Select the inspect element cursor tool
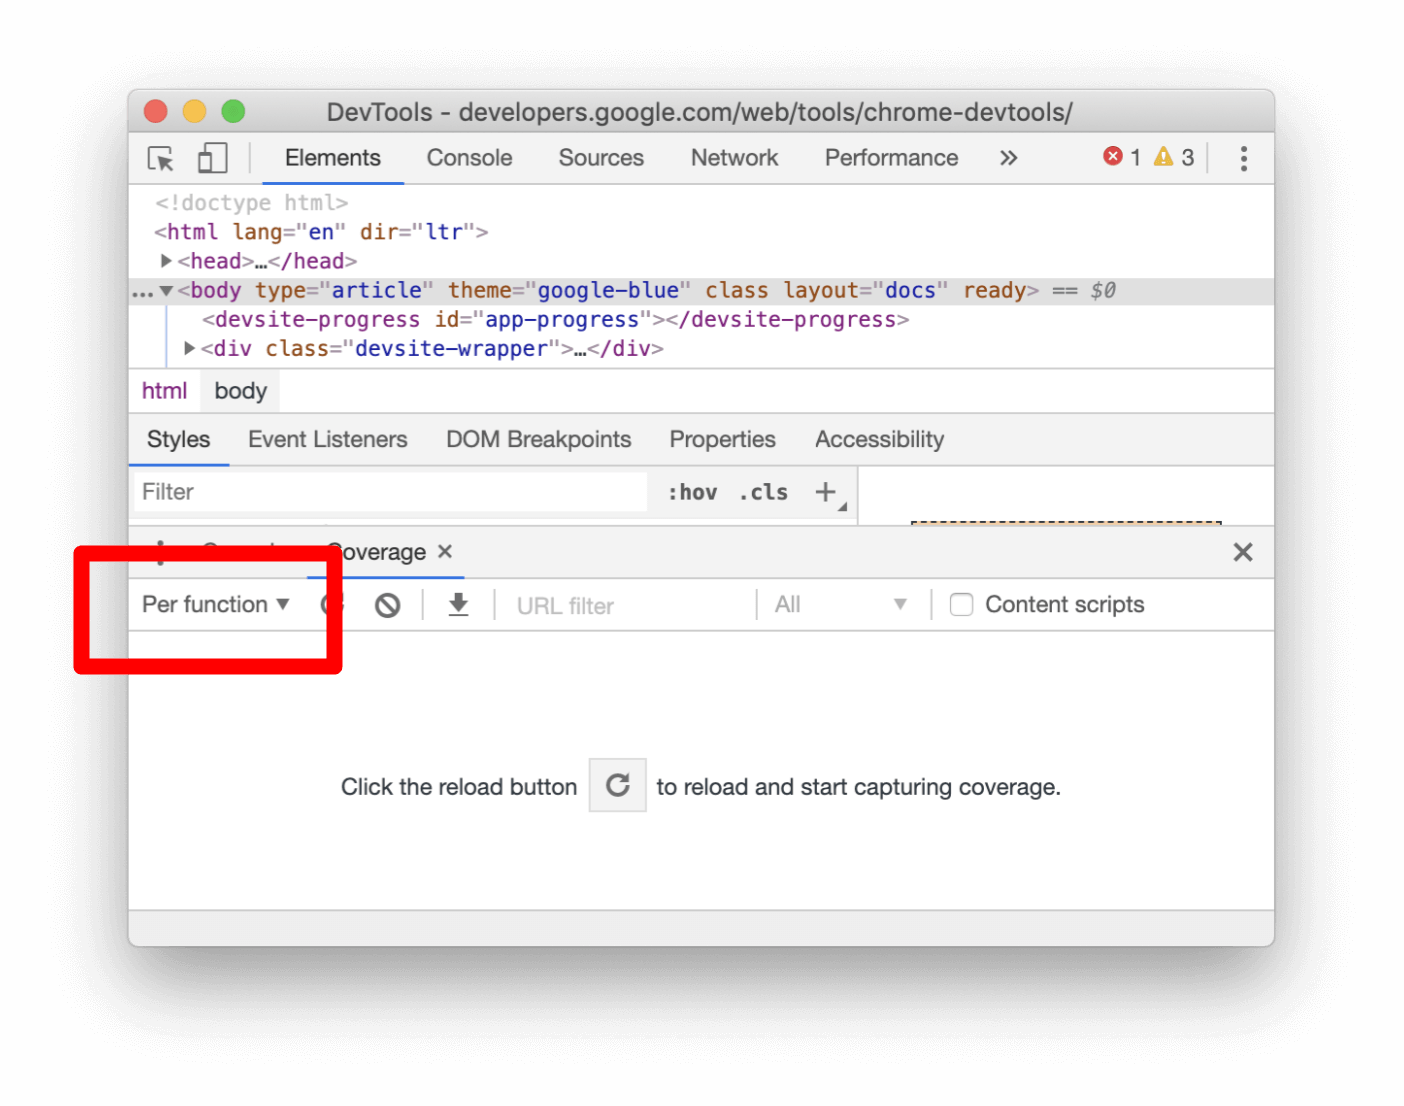Image resolution: width=1404 pixels, height=1106 pixels. coord(160,158)
